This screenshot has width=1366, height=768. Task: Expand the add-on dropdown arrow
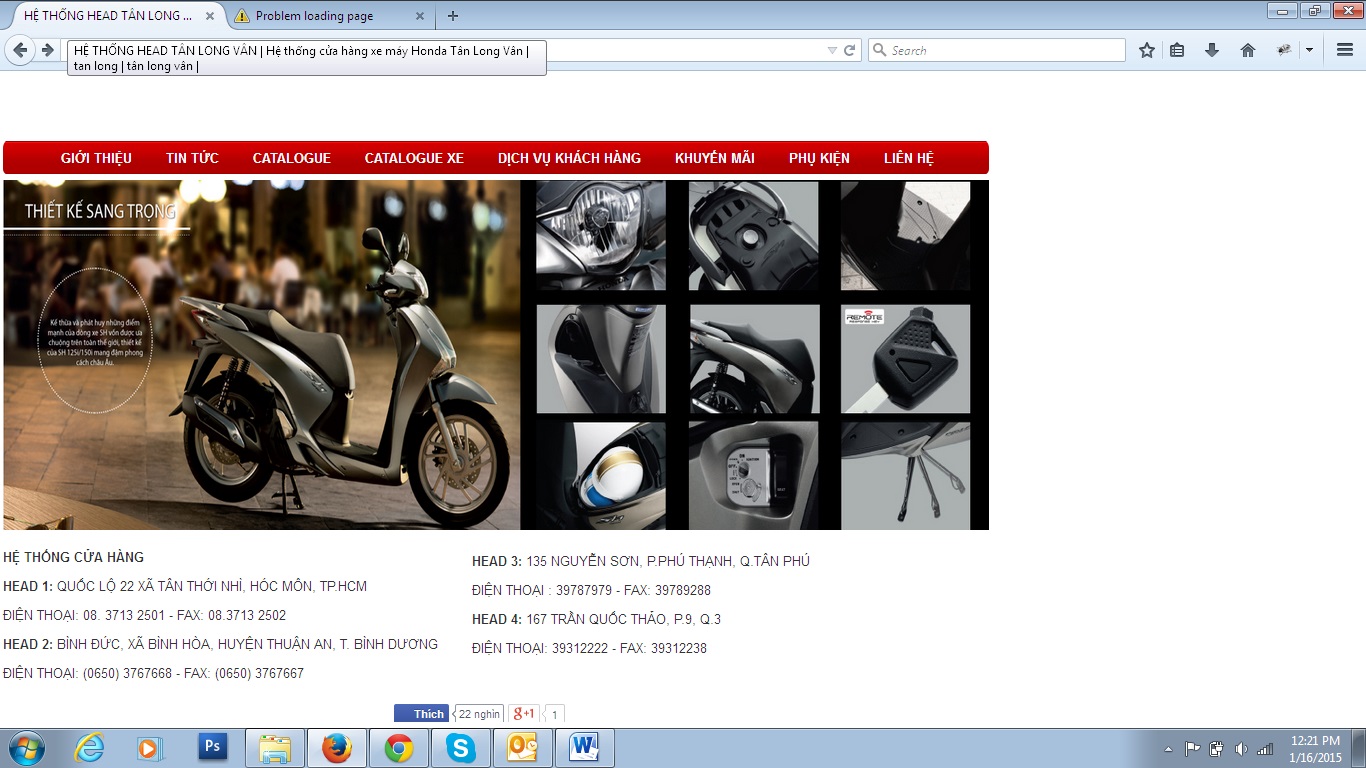(x=1309, y=50)
